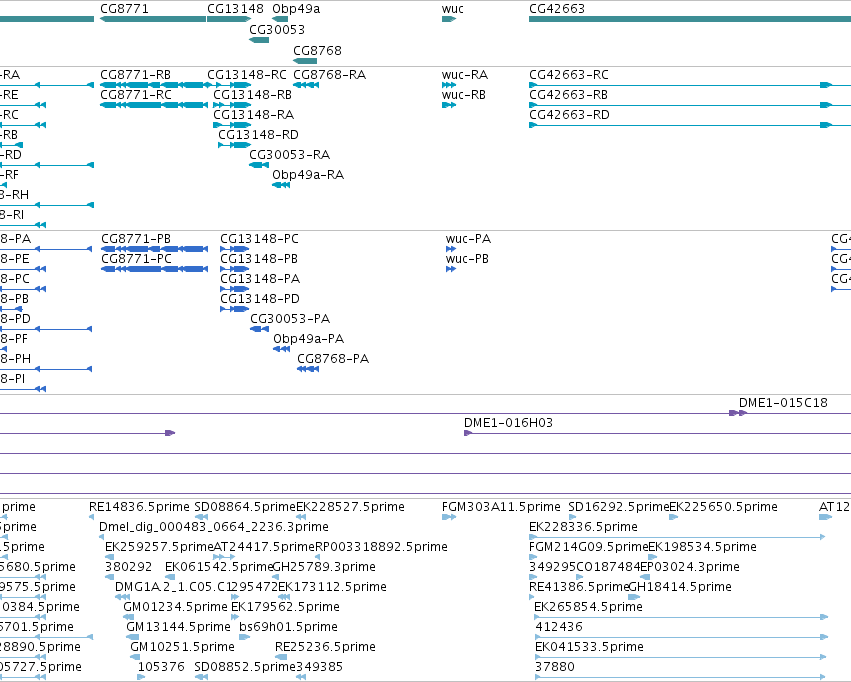This screenshot has width=851, height=682.
Task: Click the bs69h01.5prime EST label
Action: [x=289, y=627]
